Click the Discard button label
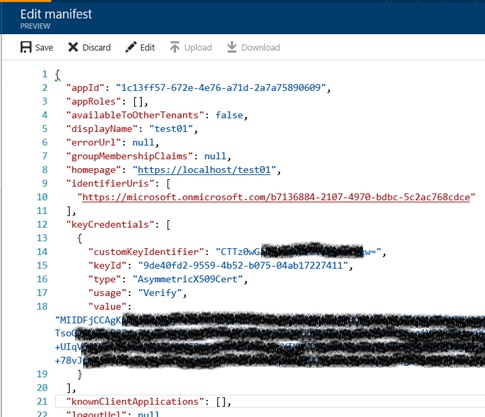The width and height of the screenshot is (485, 417). coord(96,48)
